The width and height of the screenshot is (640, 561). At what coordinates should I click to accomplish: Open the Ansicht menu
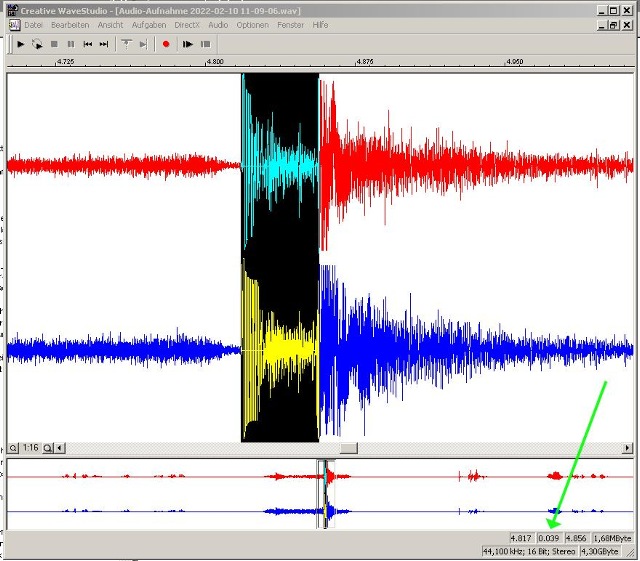(110, 25)
